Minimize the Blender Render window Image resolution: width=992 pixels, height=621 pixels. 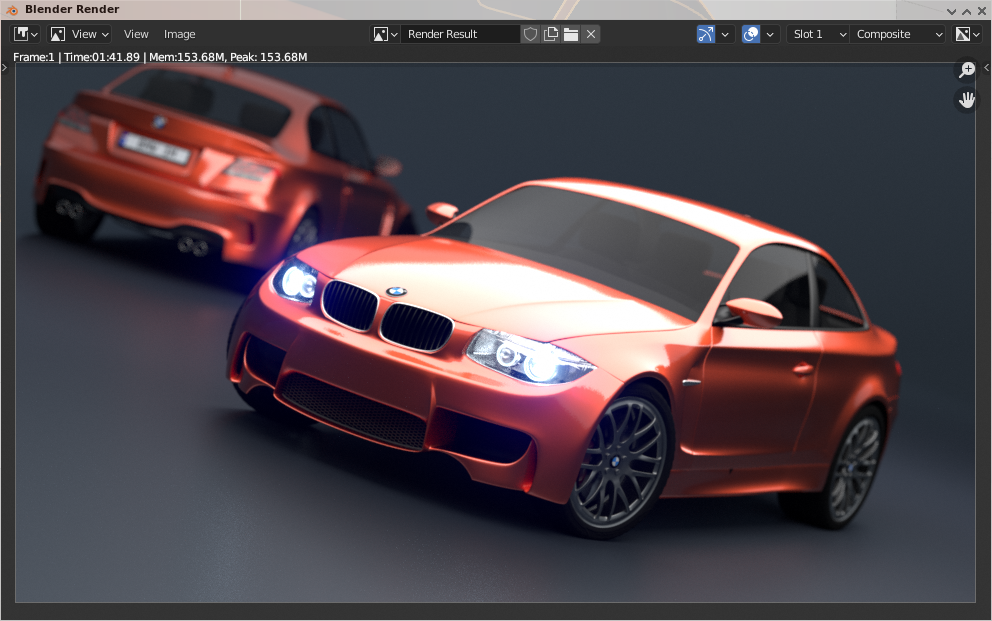[x=952, y=11]
